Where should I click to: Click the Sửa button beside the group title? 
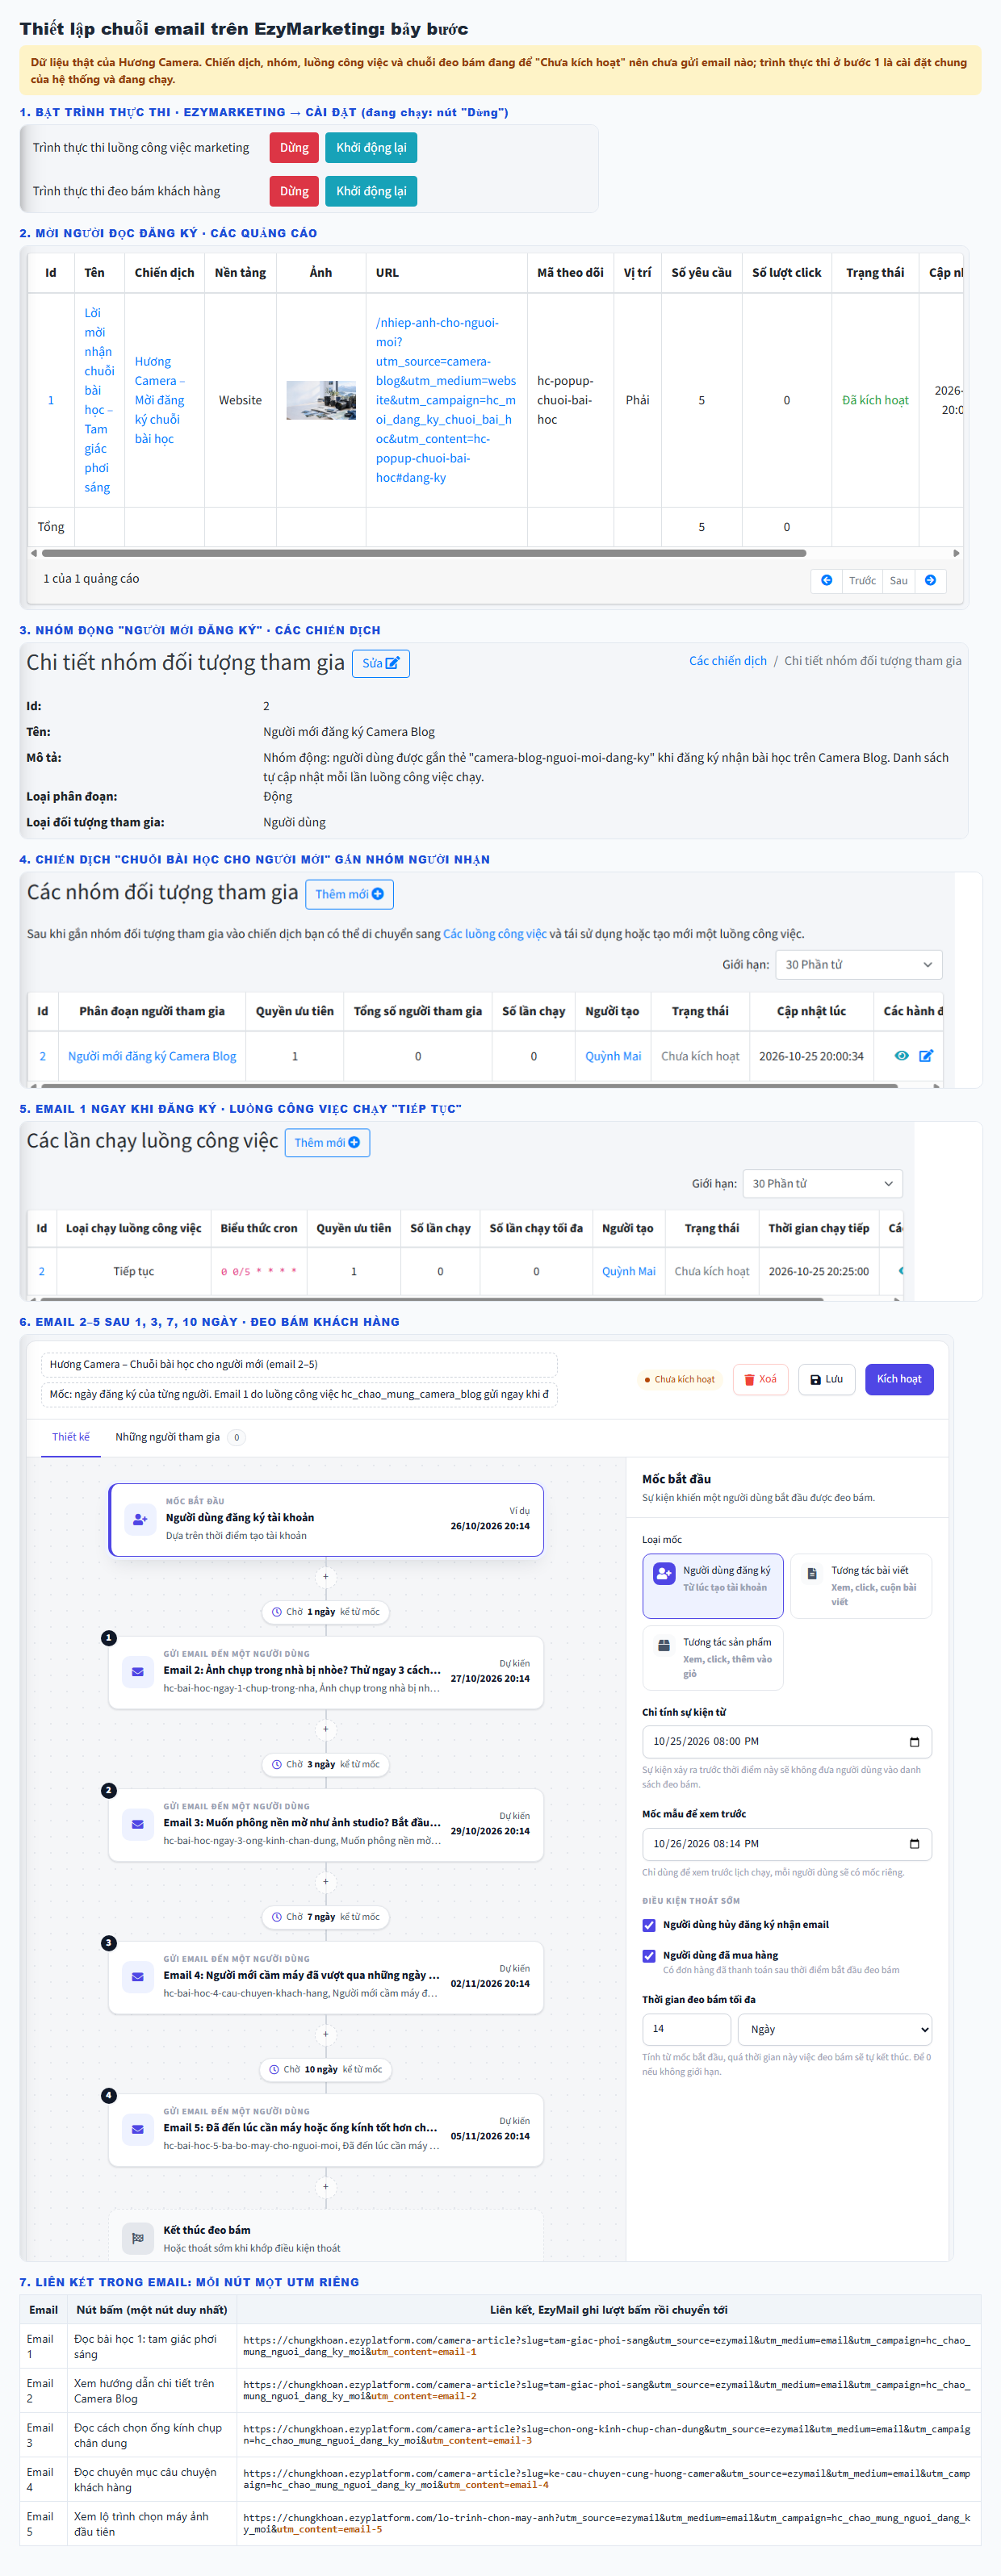click(381, 663)
